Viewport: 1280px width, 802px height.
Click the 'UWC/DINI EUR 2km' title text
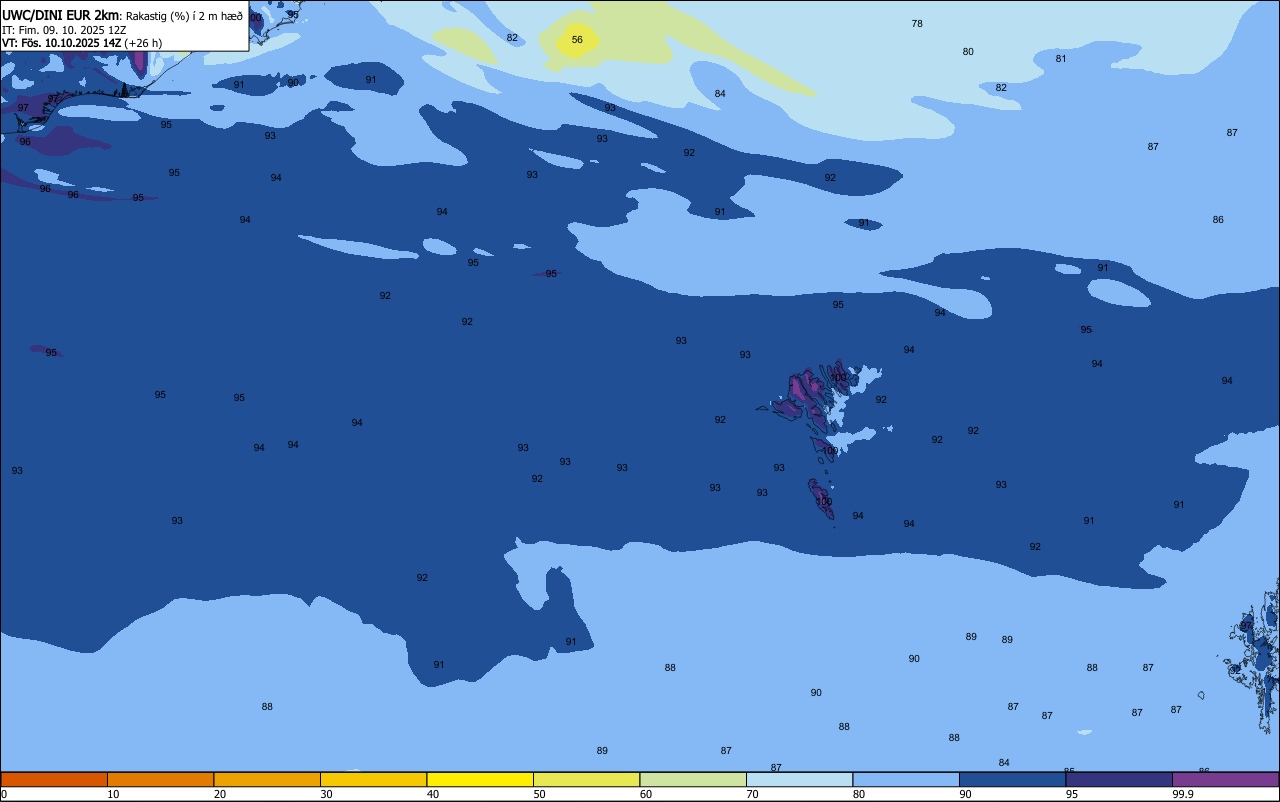point(60,15)
